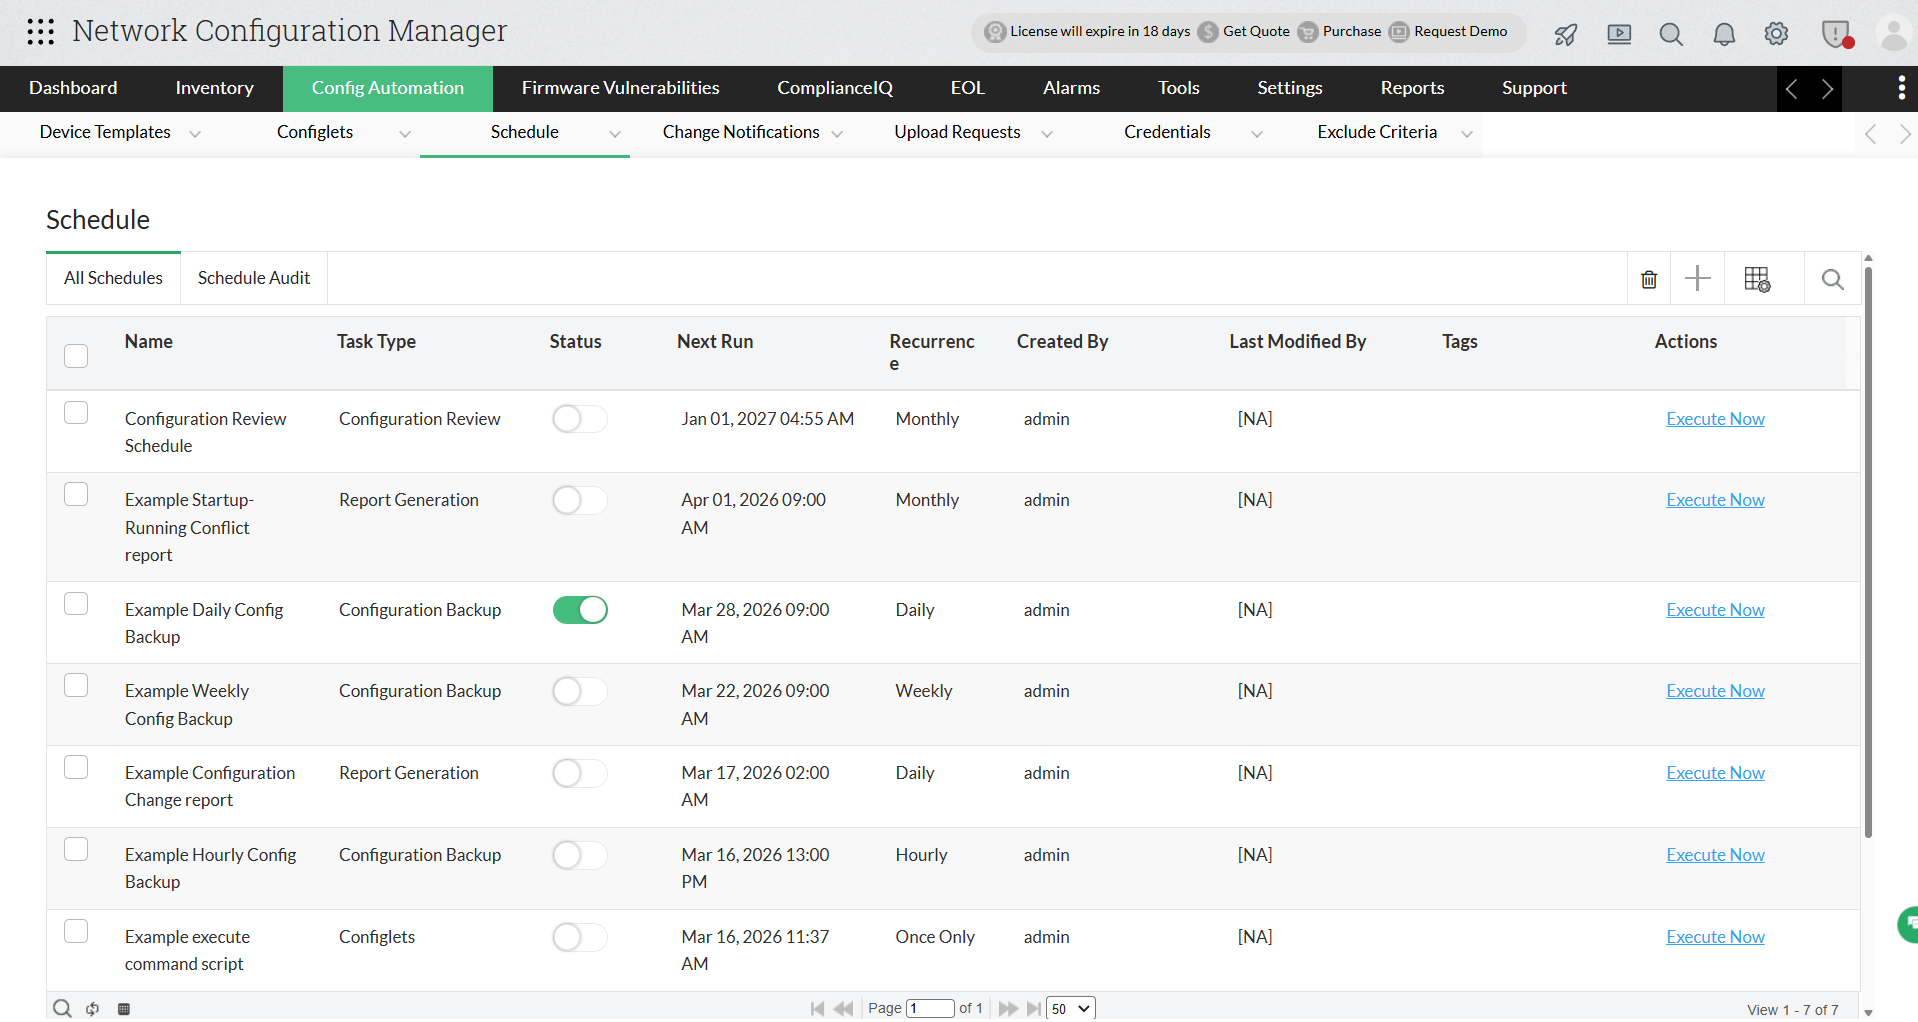Switch to the Schedule Audit tab

[x=253, y=277]
